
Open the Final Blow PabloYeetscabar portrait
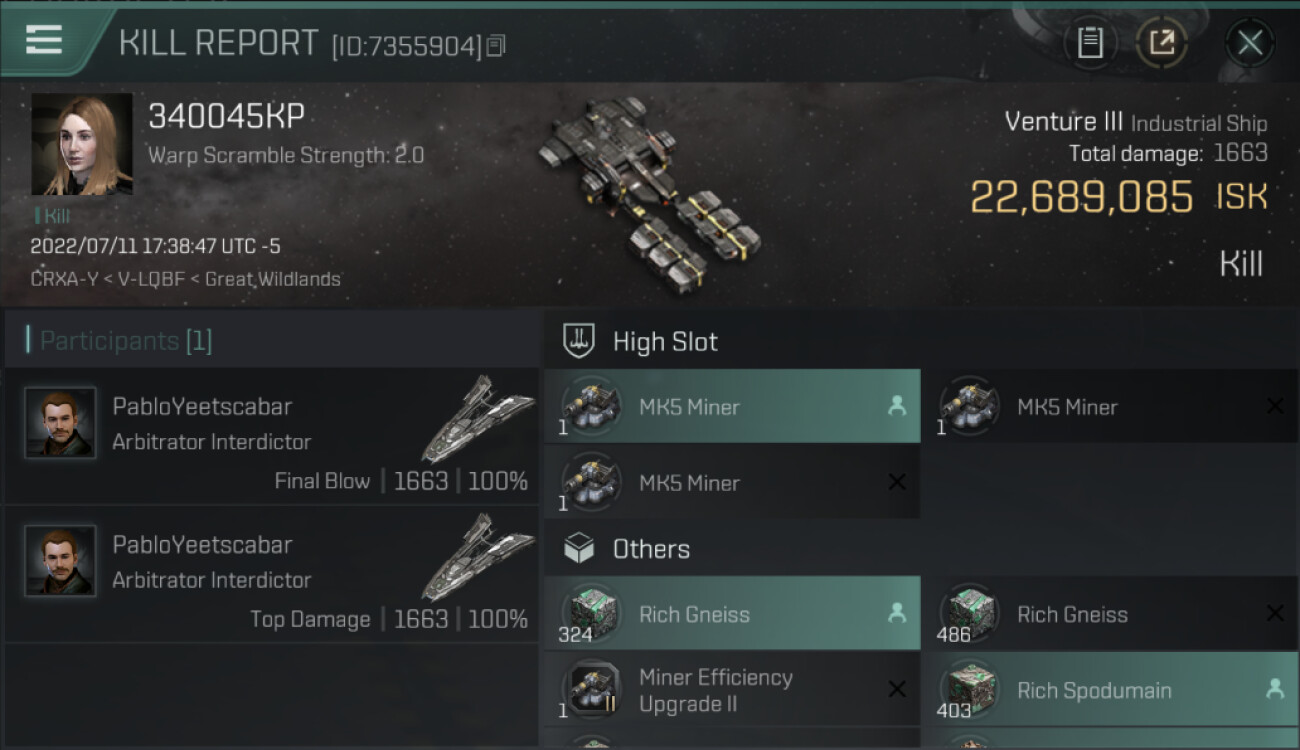pyautogui.click(x=61, y=423)
